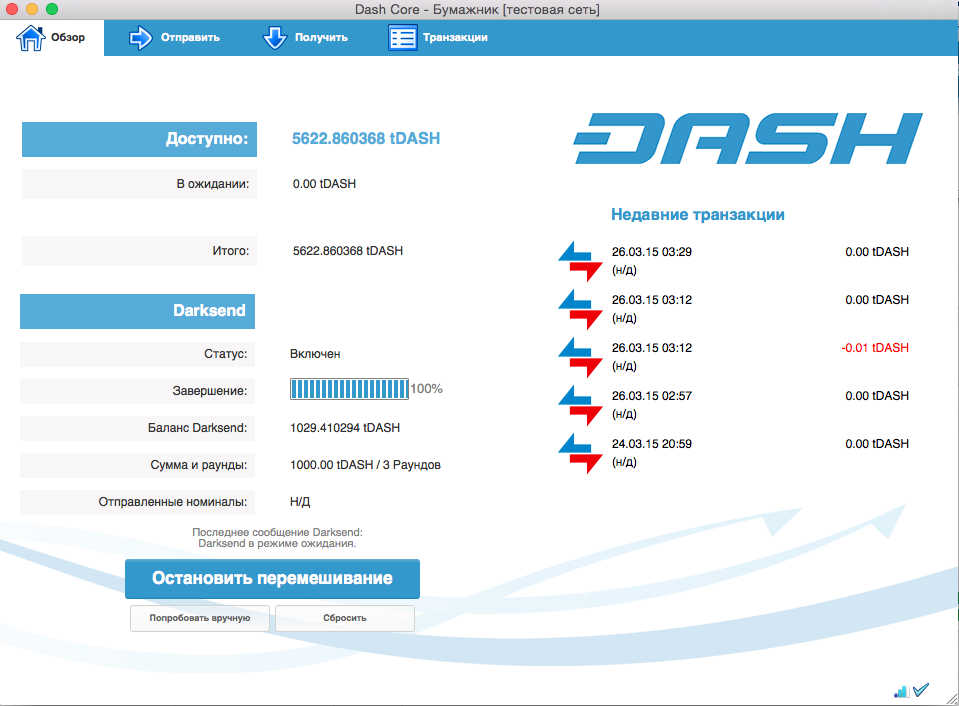Viewport: 959px width, 706px height.
Task: Click the 100% progress label
Action: point(427,389)
